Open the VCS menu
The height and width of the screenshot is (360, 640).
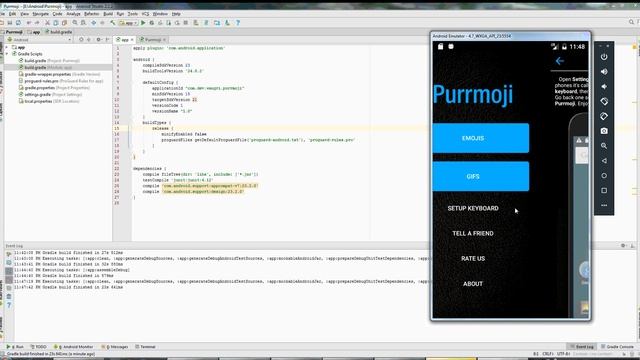(145, 14)
